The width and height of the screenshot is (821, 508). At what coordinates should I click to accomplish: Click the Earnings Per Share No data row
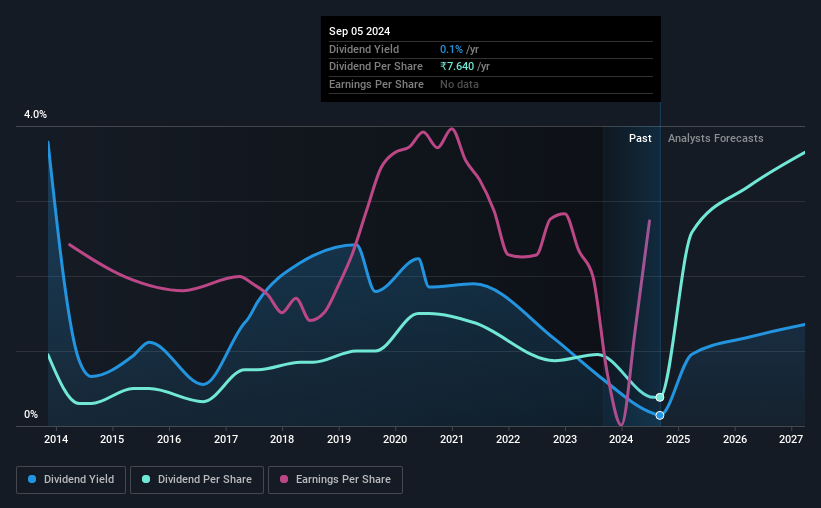(x=491, y=84)
